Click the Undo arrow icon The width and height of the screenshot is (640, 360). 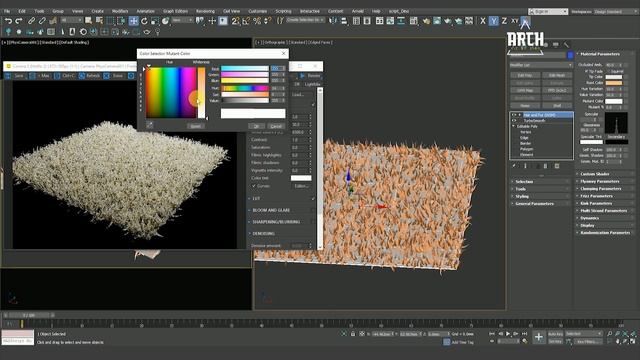(x=8, y=20)
